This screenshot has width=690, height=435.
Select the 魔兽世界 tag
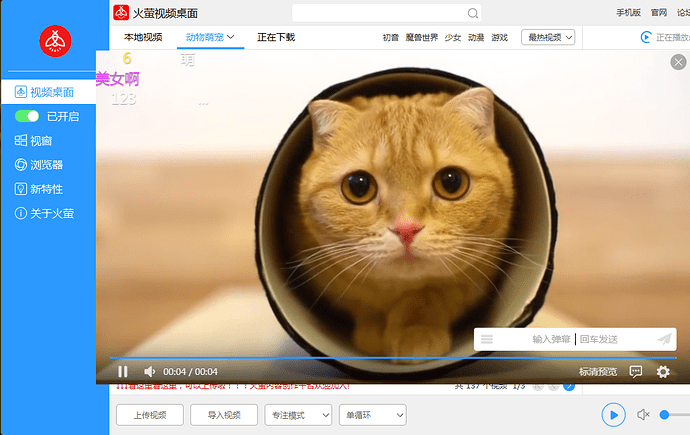(422, 37)
